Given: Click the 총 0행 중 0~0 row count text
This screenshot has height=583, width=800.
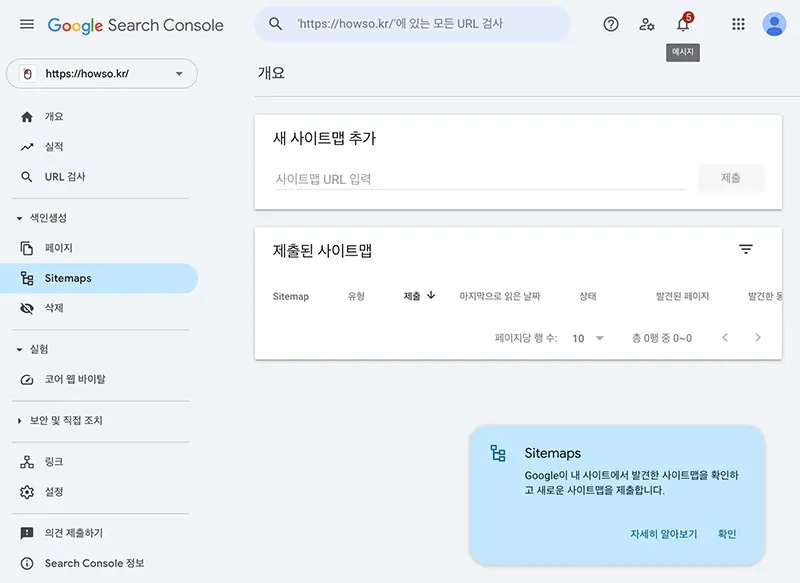Looking at the screenshot, I should point(662,338).
